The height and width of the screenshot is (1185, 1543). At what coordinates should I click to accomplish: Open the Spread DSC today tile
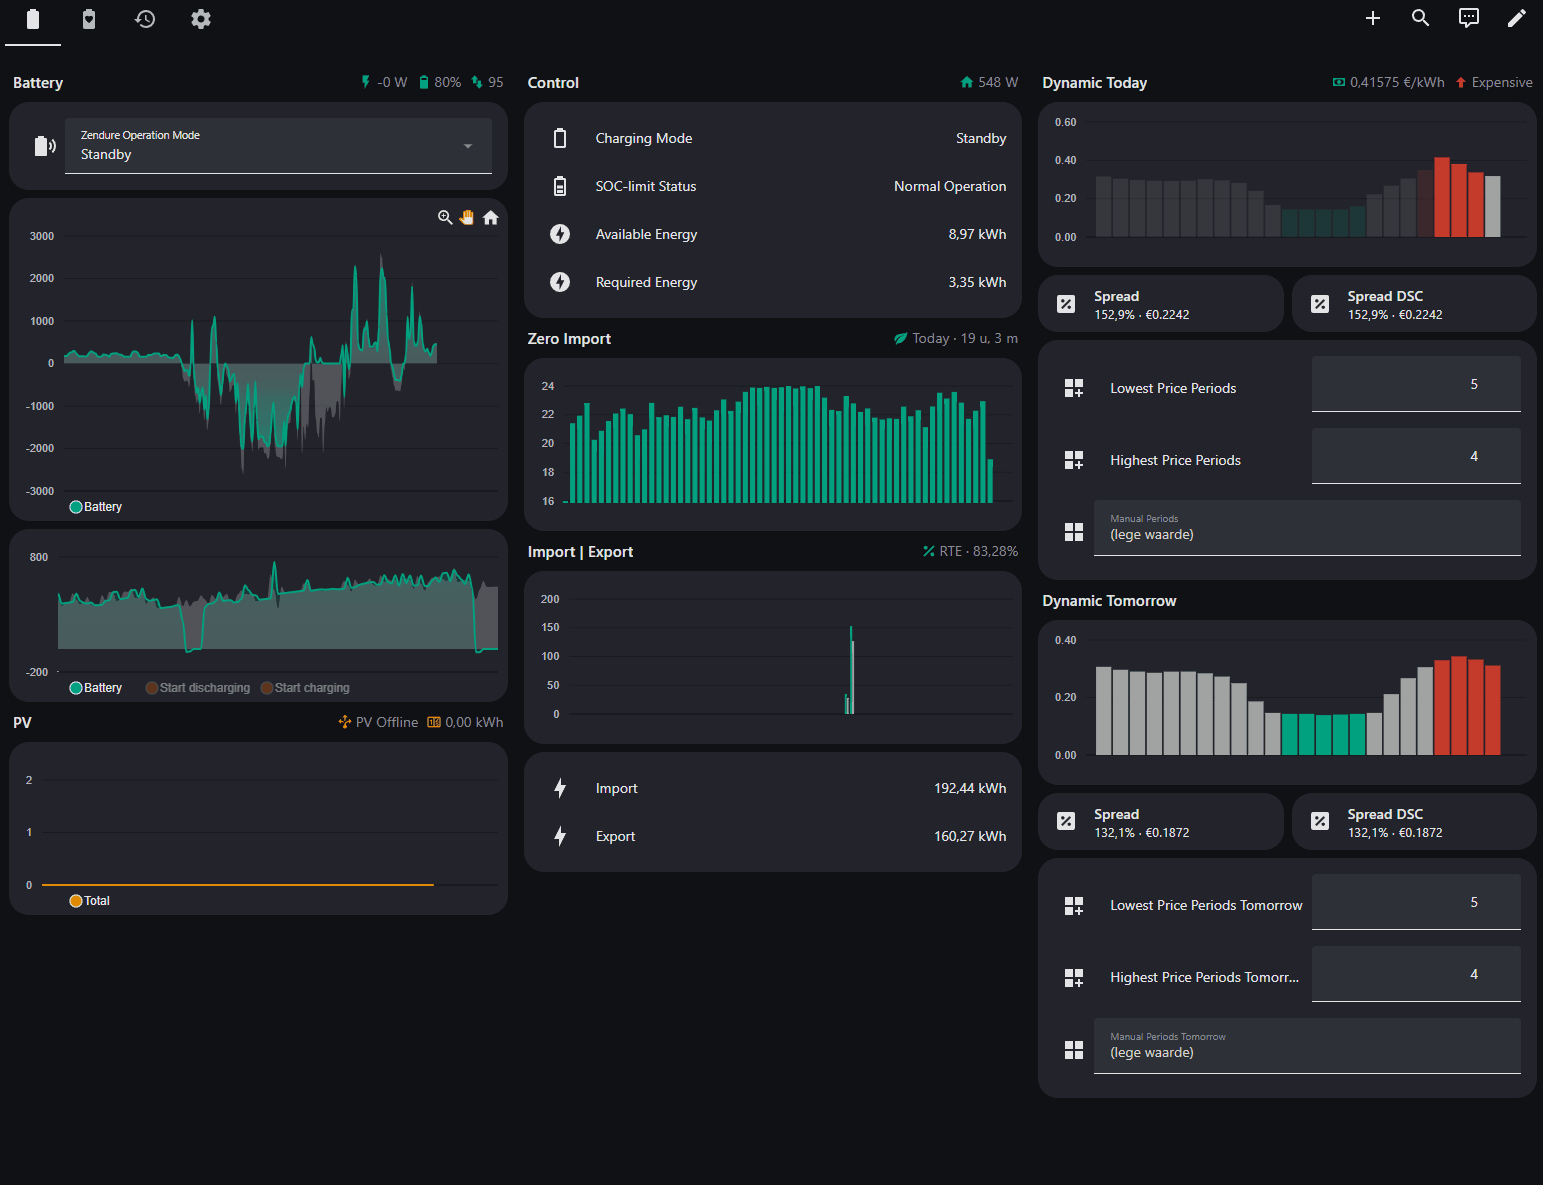pyautogui.click(x=1414, y=304)
